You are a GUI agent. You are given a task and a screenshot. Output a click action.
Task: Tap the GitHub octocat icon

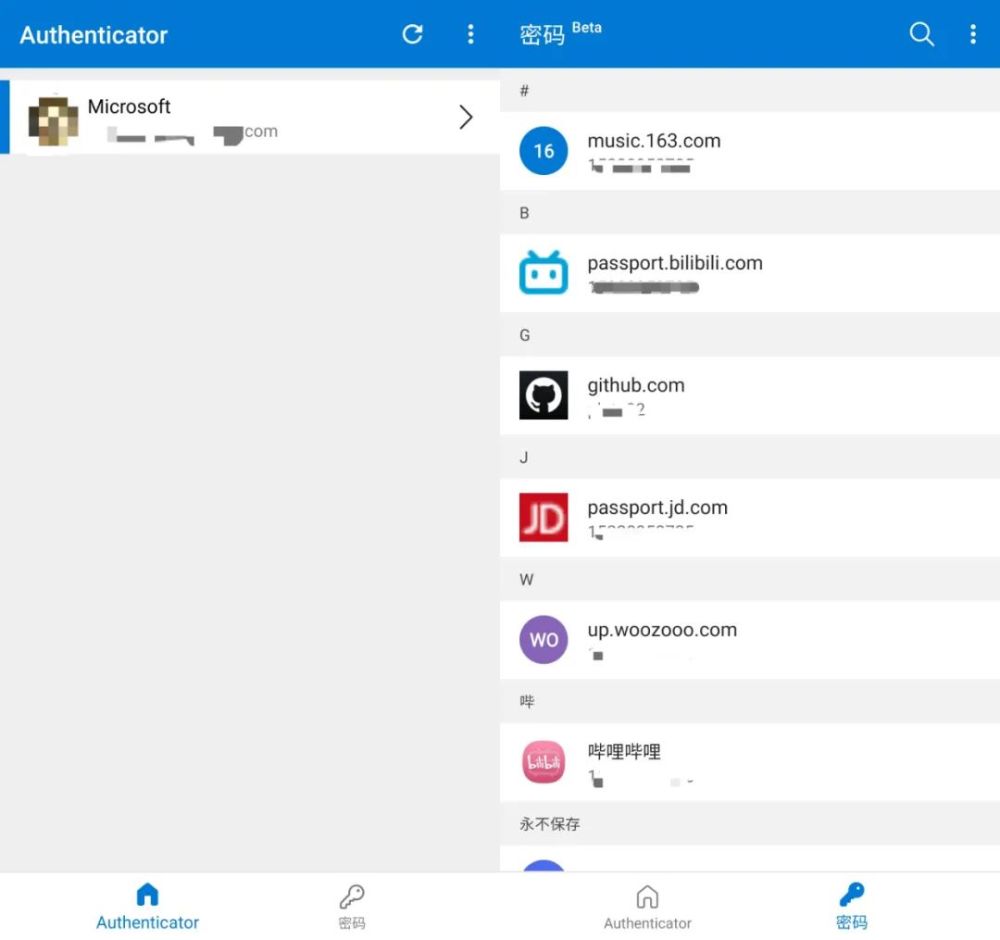point(543,395)
